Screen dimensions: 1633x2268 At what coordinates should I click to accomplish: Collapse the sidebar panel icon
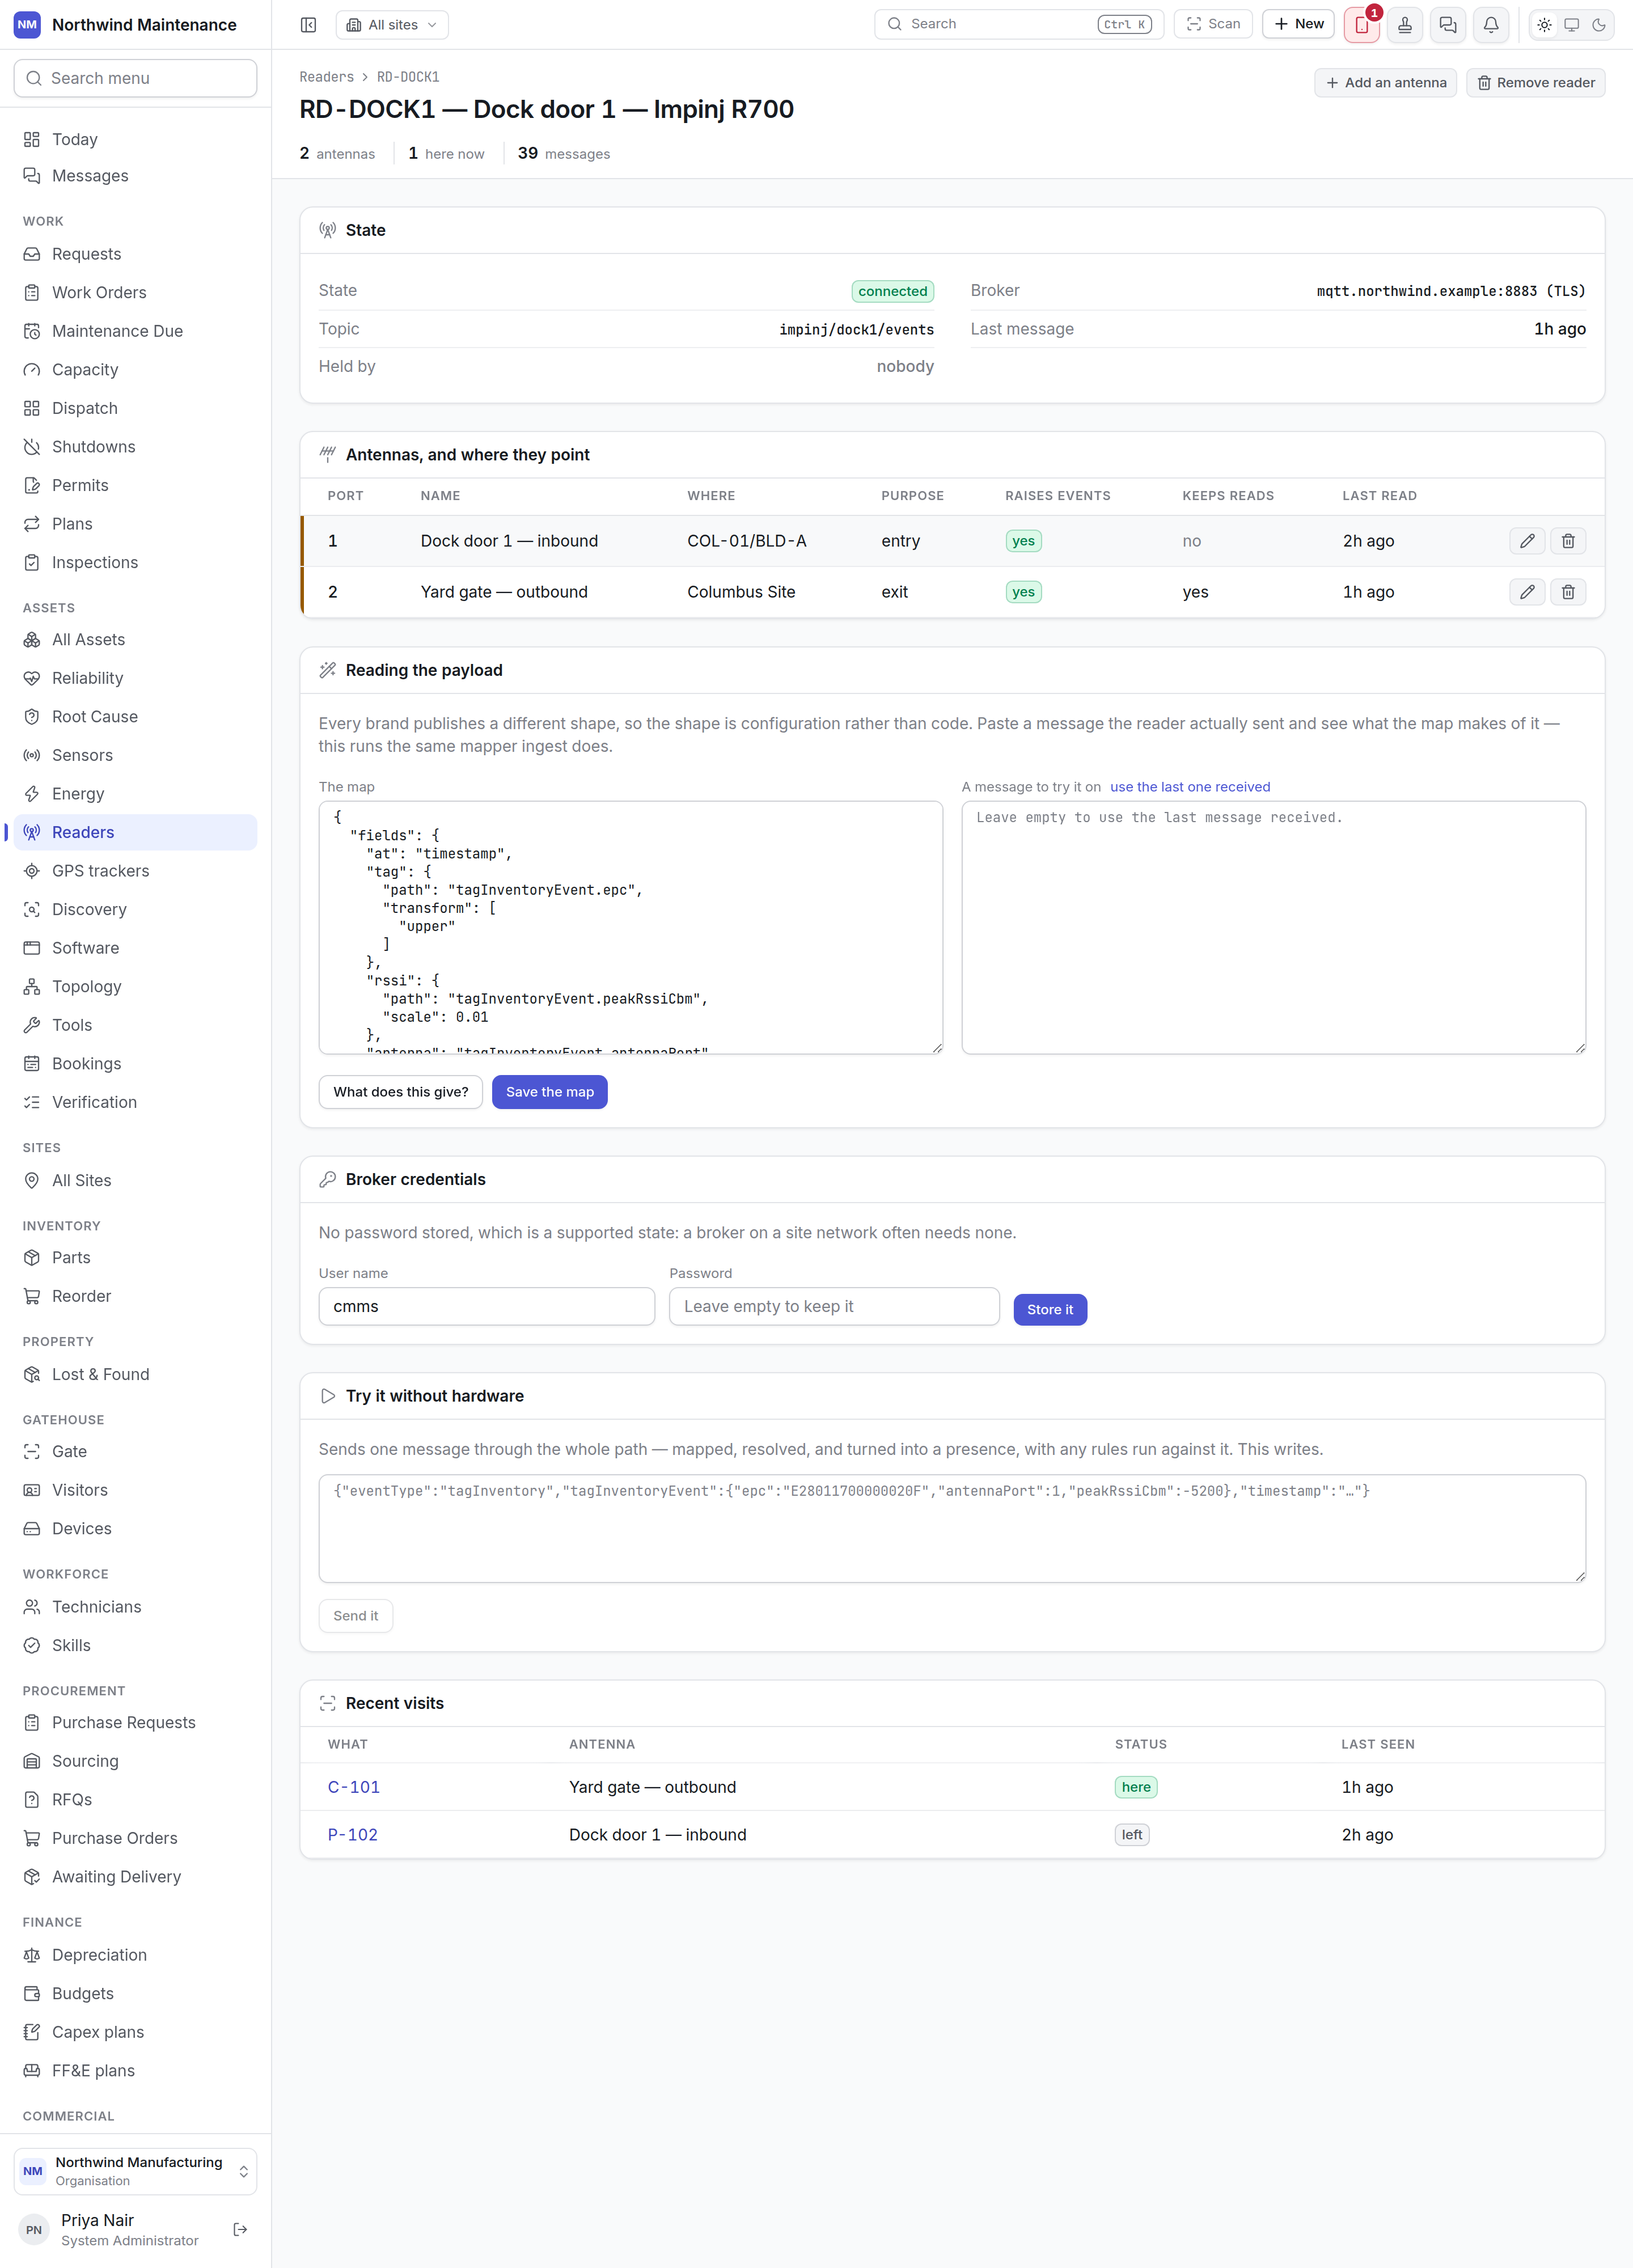[x=308, y=25]
